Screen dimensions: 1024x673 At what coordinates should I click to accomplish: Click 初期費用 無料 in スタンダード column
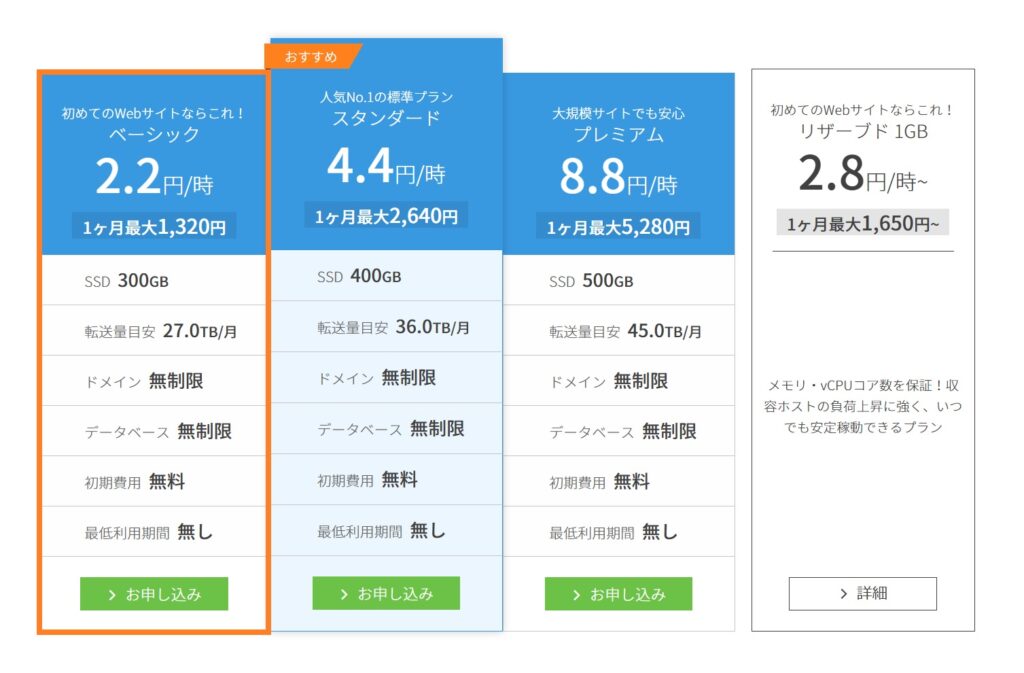point(386,479)
